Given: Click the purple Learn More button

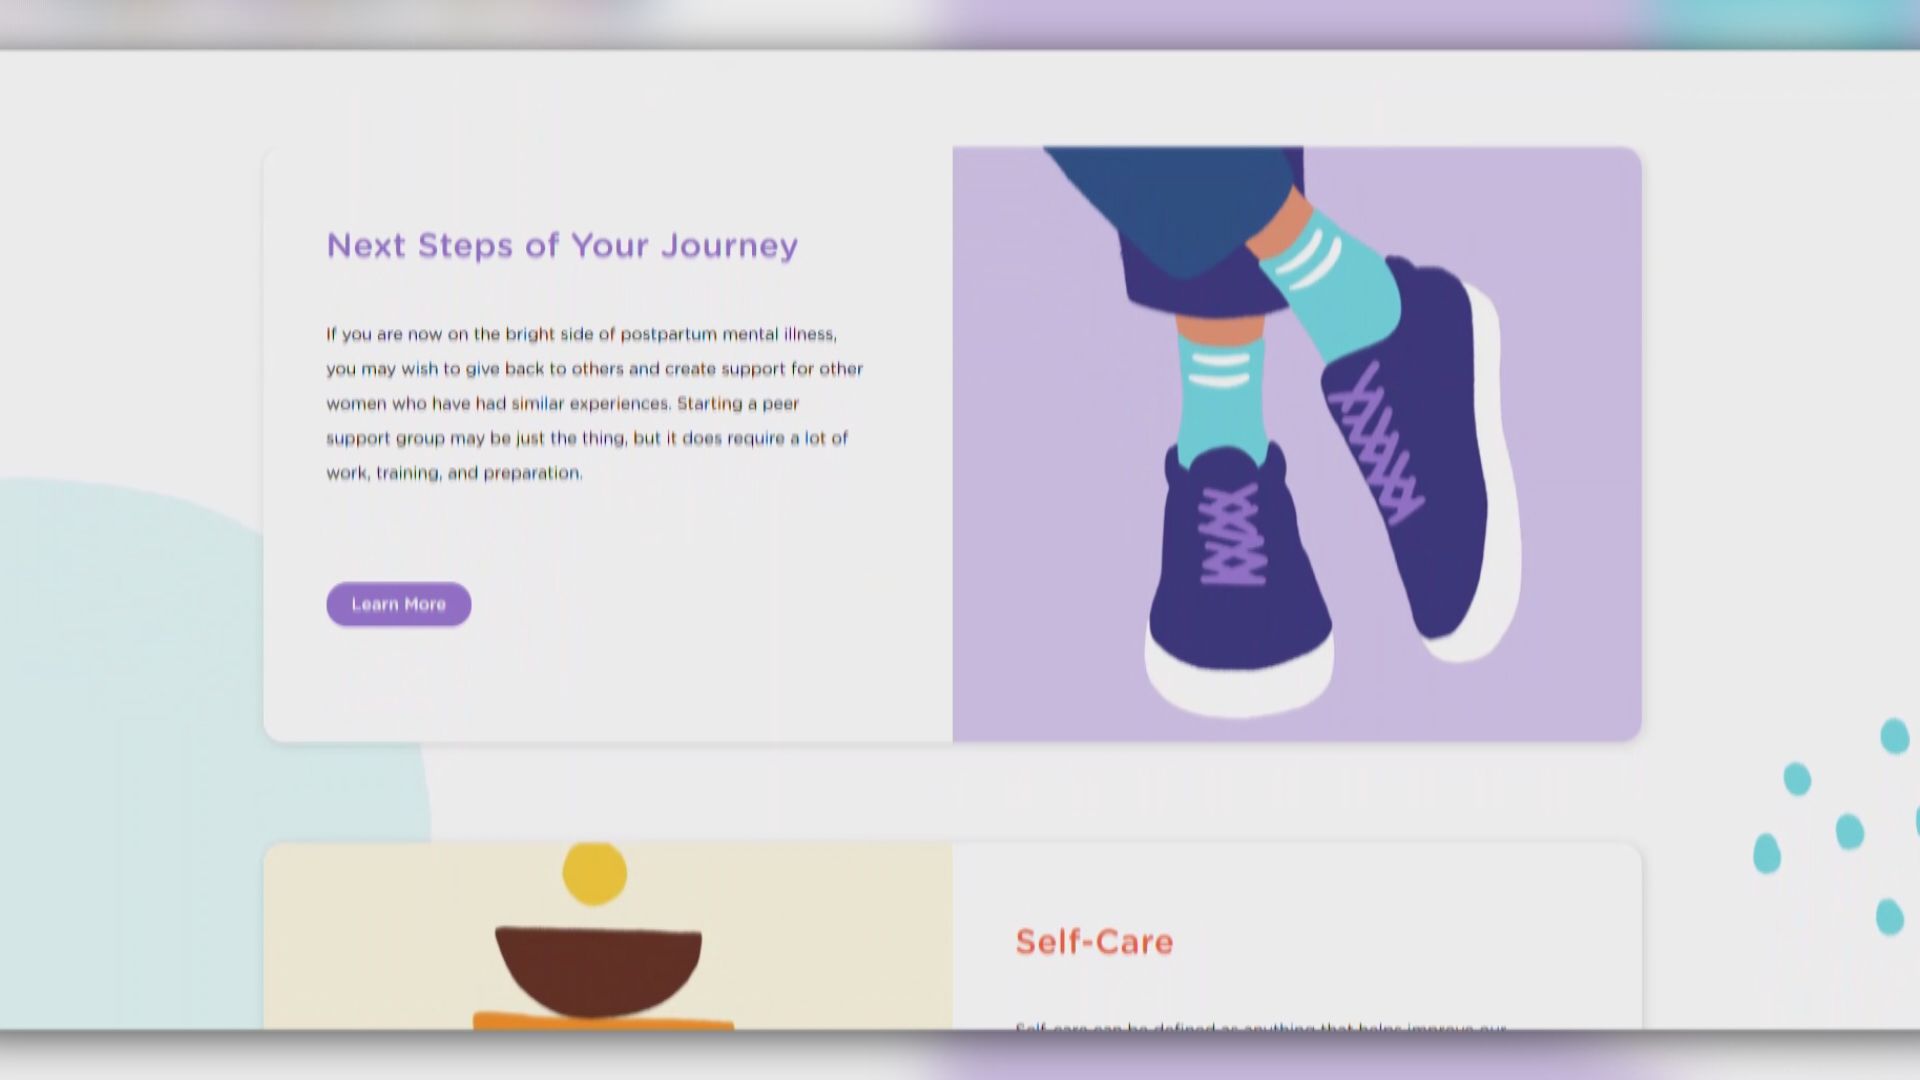Looking at the screenshot, I should [398, 604].
